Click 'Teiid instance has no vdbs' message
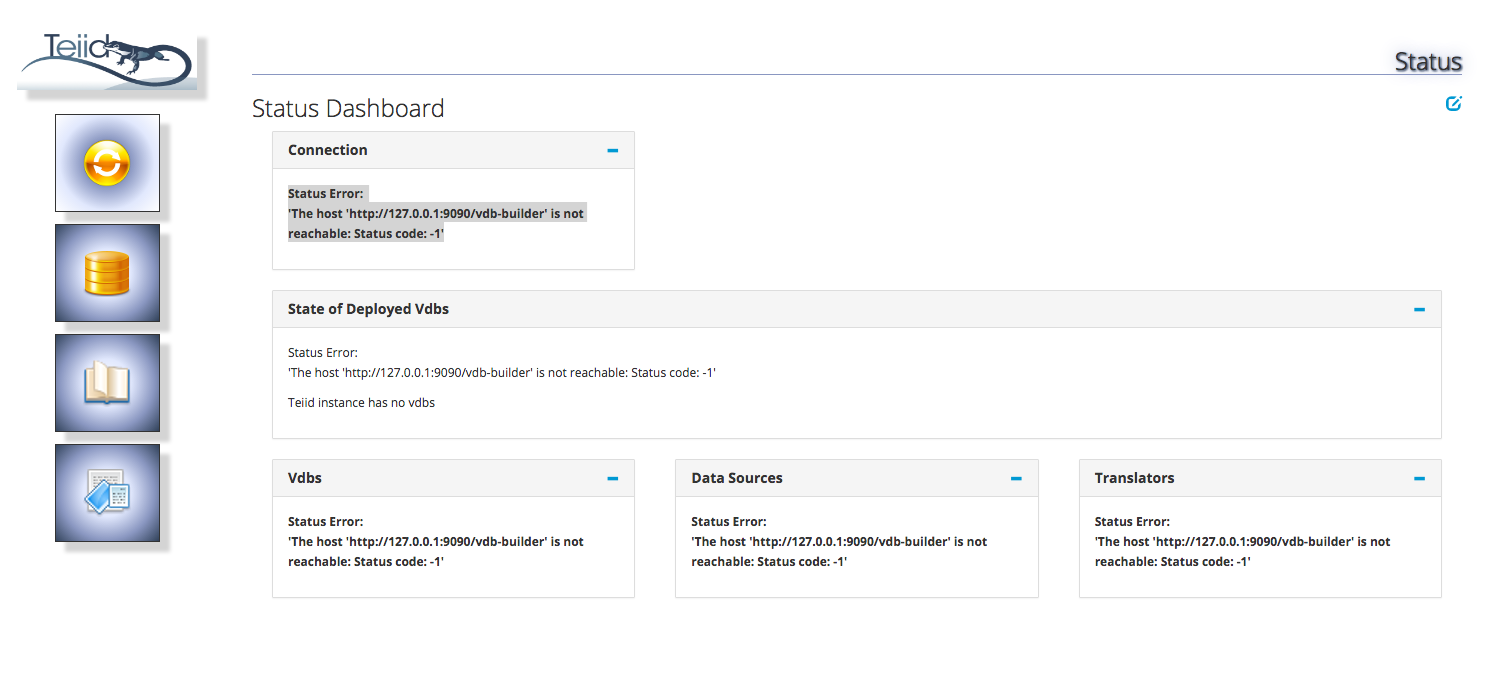Image resolution: width=1500 pixels, height=679 pixels. (x=361, y=403)
